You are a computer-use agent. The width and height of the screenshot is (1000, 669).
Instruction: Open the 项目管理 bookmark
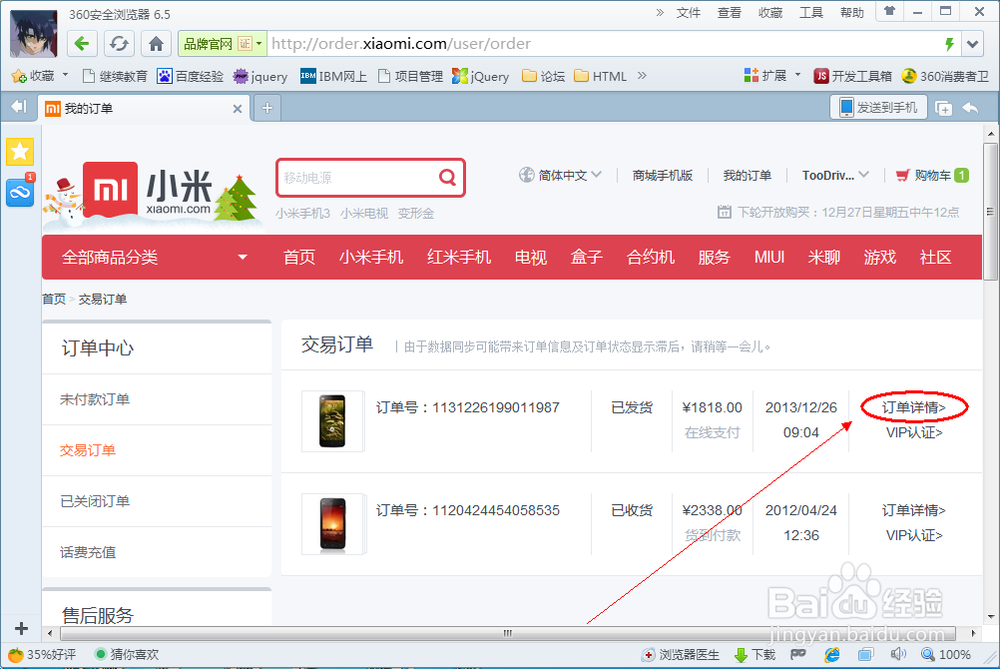[411, 77]
